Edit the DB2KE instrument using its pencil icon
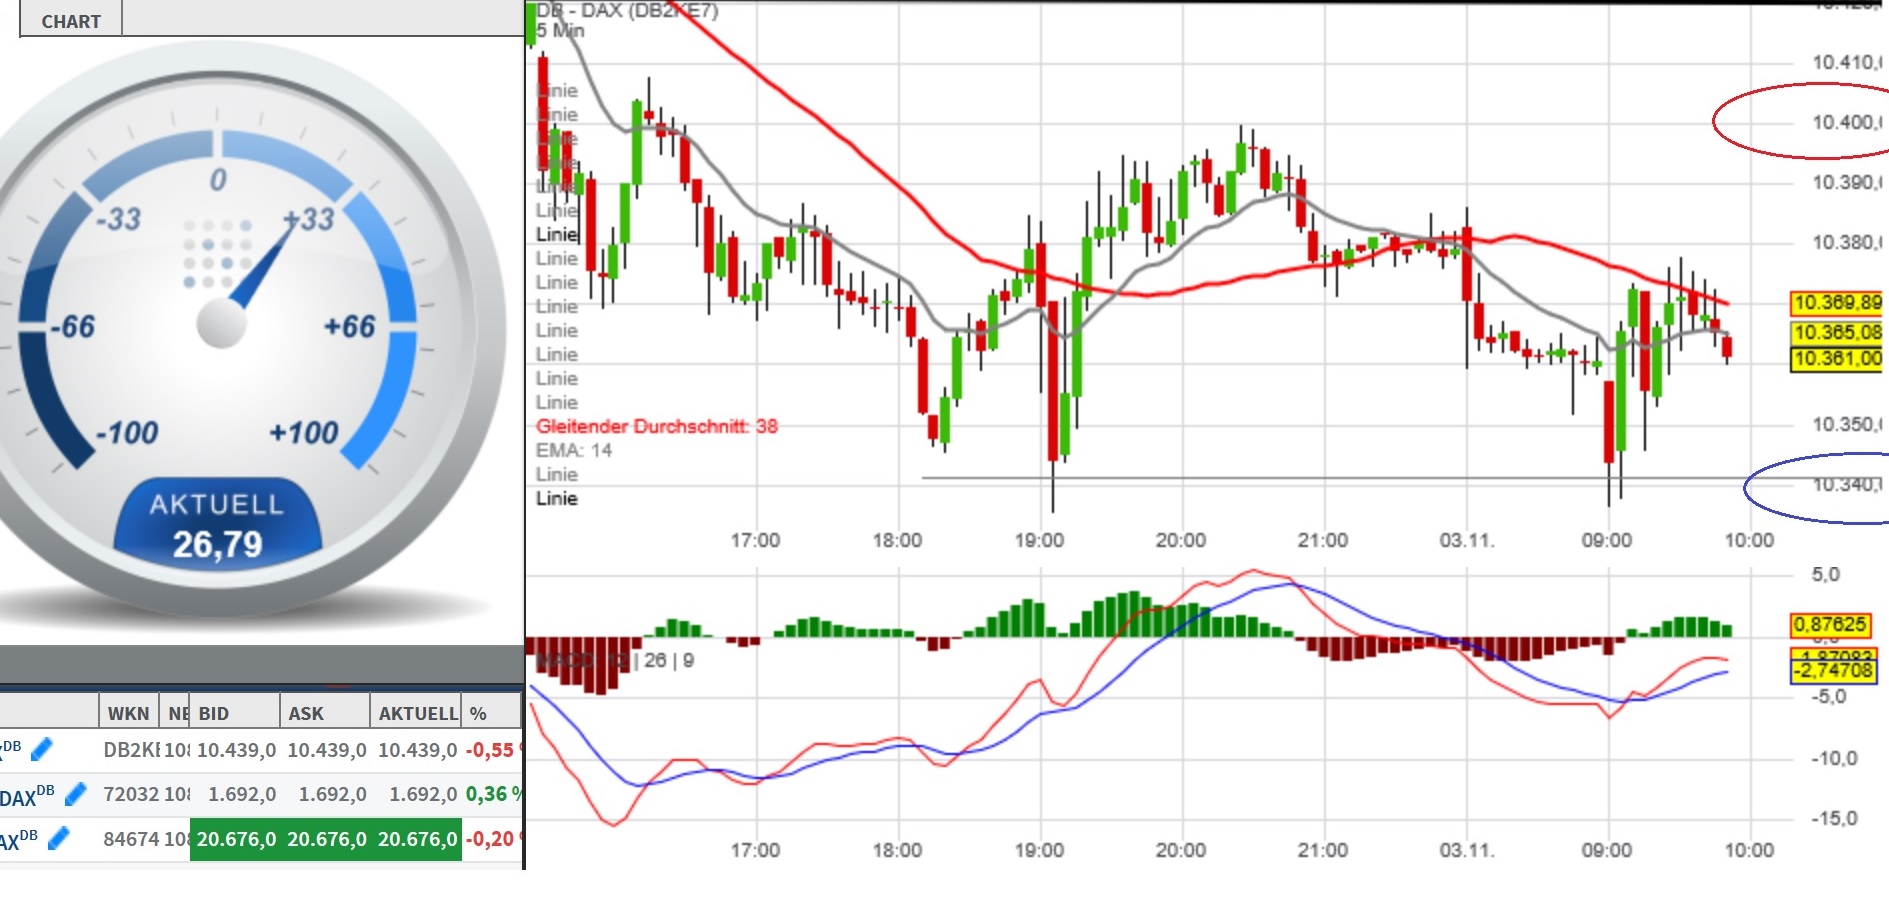Screen dimensions: 1889x906 (41, 750)
